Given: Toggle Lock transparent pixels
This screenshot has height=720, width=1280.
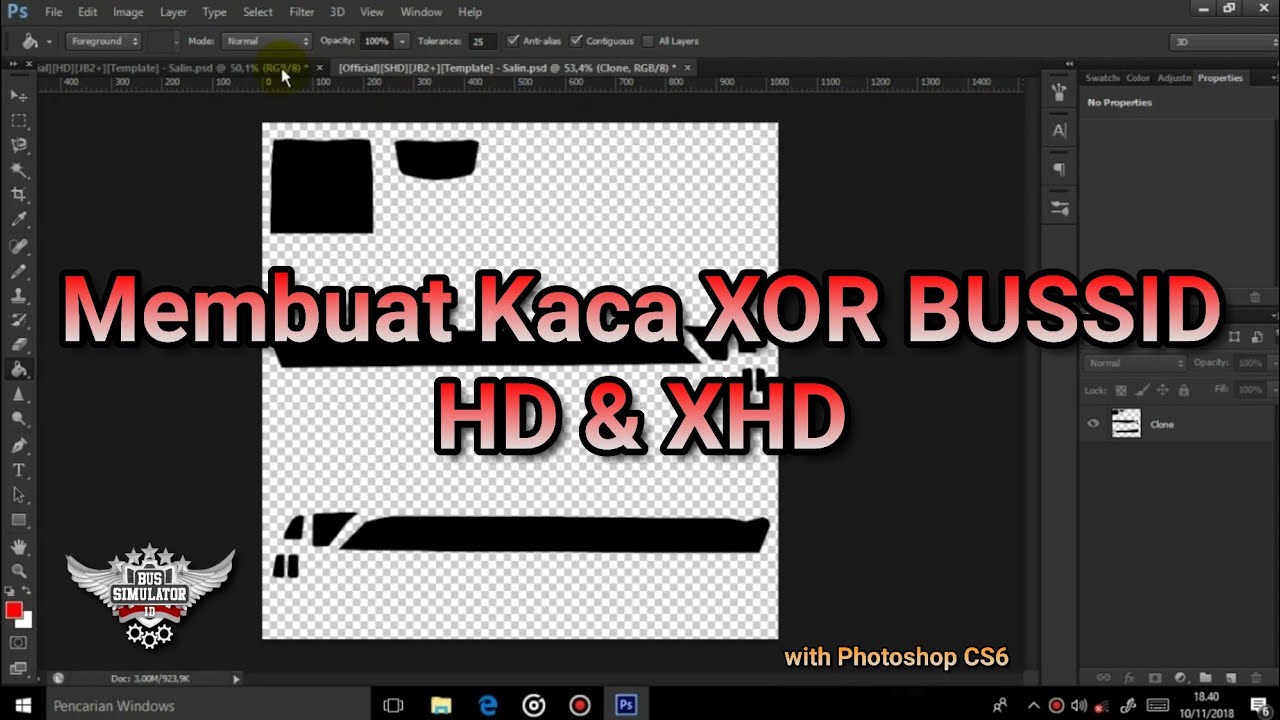Looking at the screenshot, I should click(x=1120, y=390).
